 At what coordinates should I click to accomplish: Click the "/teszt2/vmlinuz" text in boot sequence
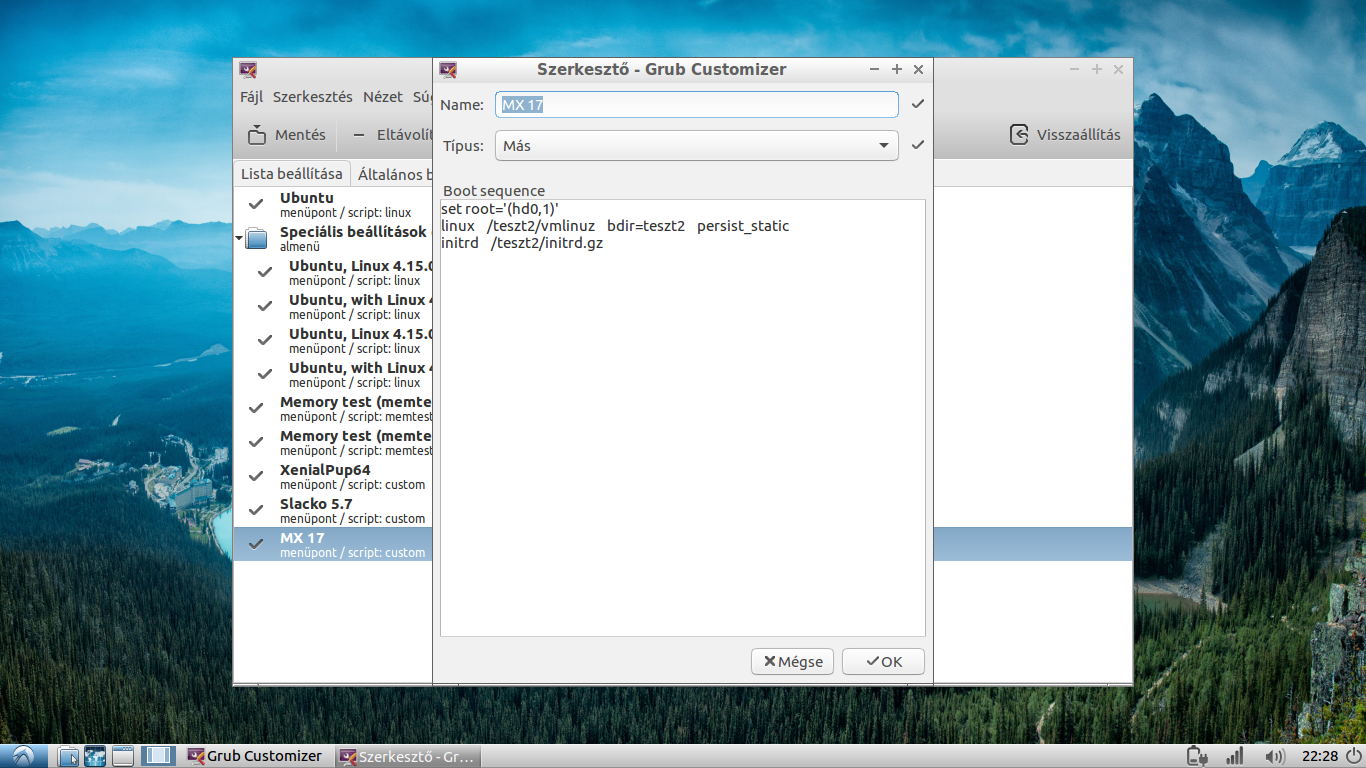(541, 226)
